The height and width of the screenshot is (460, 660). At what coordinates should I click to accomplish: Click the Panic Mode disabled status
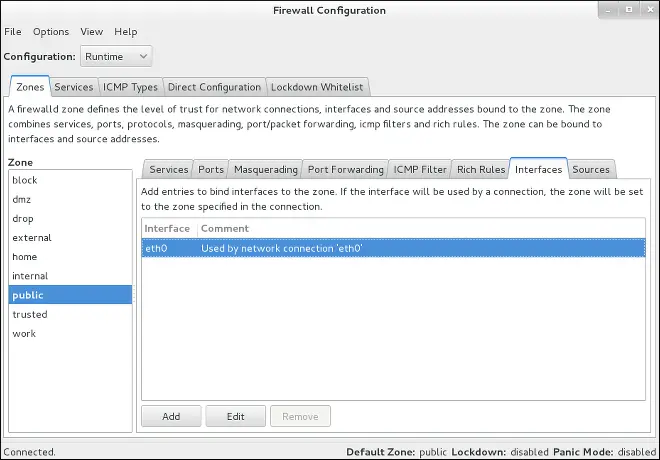tap(605, 452)
